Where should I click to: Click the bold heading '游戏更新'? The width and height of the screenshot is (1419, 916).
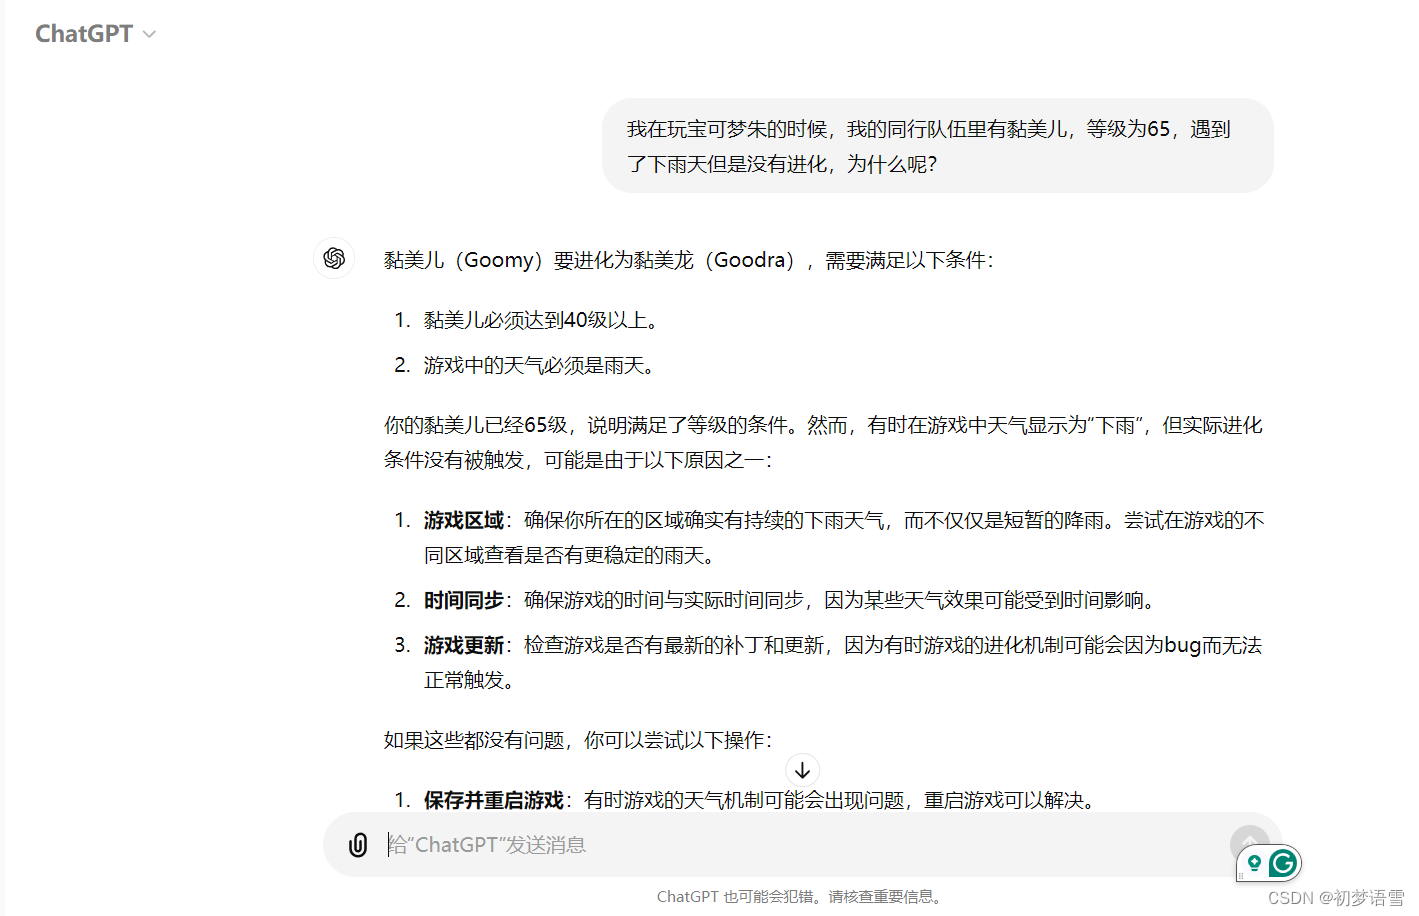464,645
